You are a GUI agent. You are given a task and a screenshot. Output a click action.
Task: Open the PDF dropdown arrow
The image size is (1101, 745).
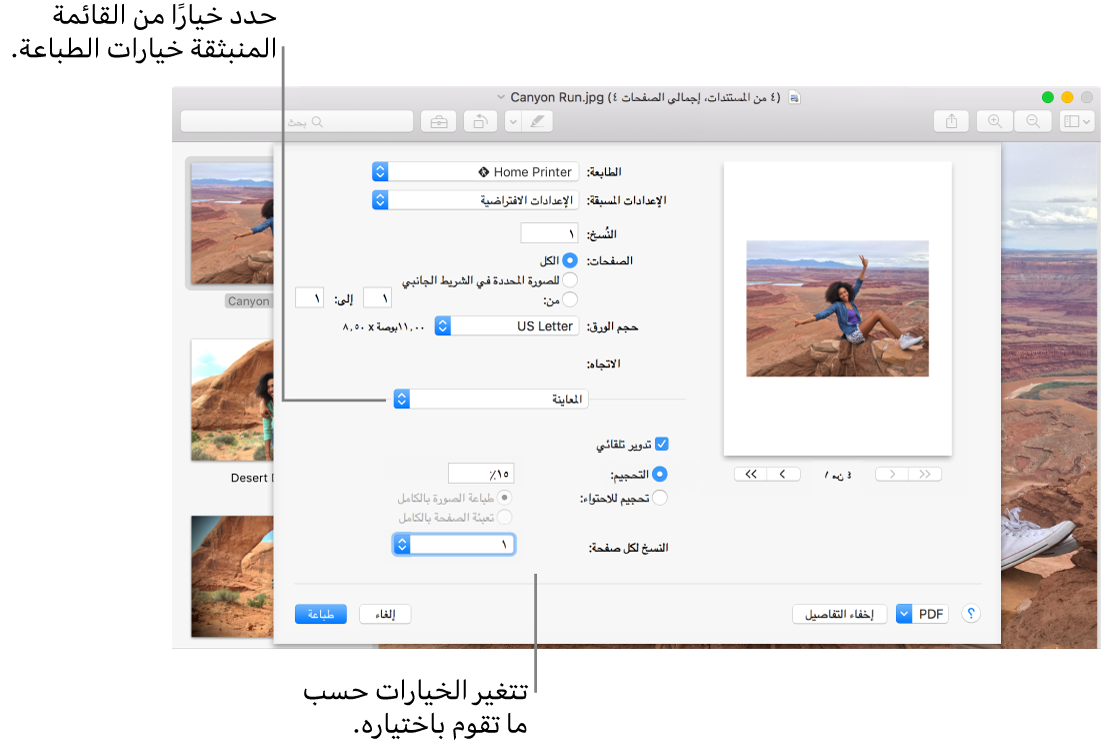[904, 614]
